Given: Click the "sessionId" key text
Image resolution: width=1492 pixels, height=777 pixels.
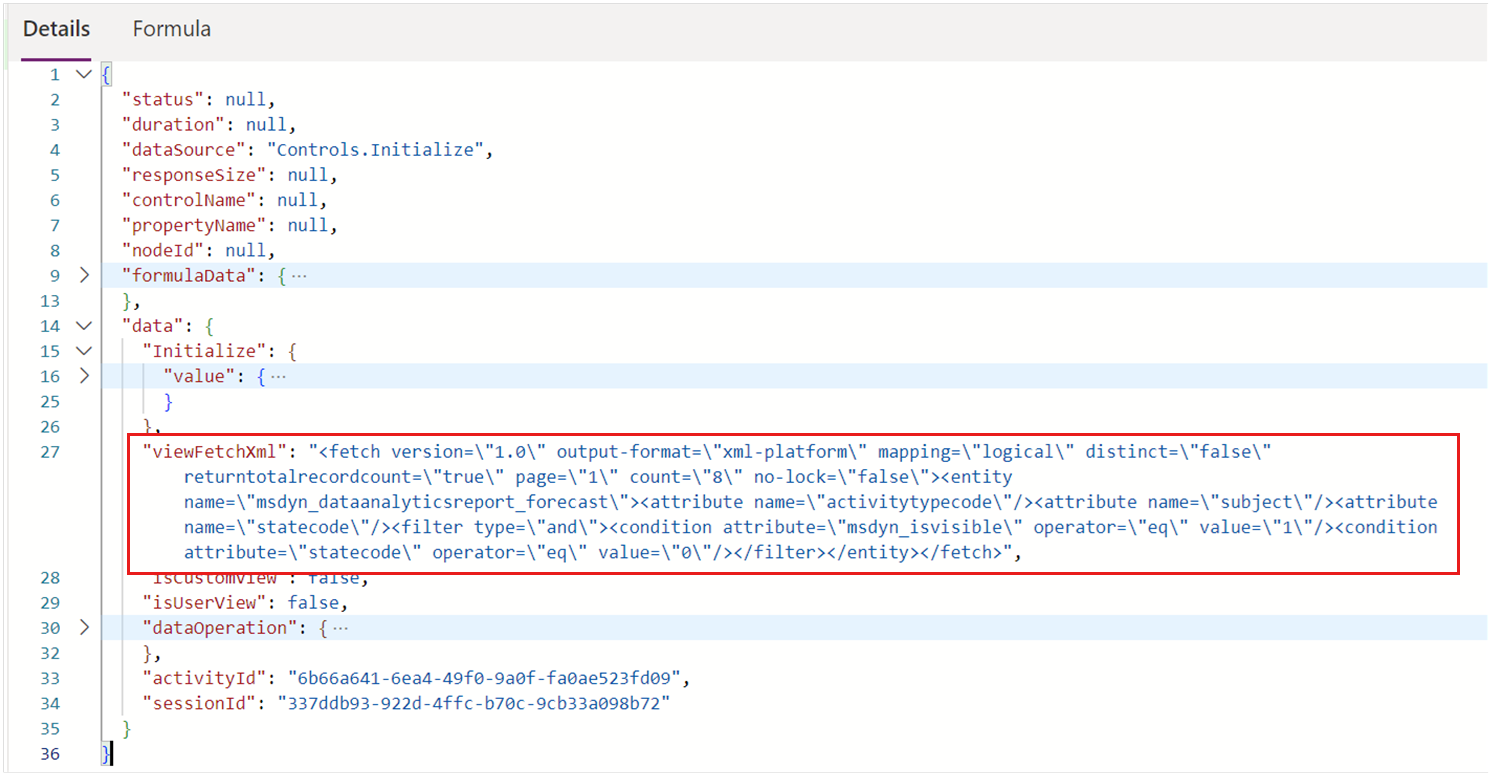Looking at the screenshot, I should point(199,703).
